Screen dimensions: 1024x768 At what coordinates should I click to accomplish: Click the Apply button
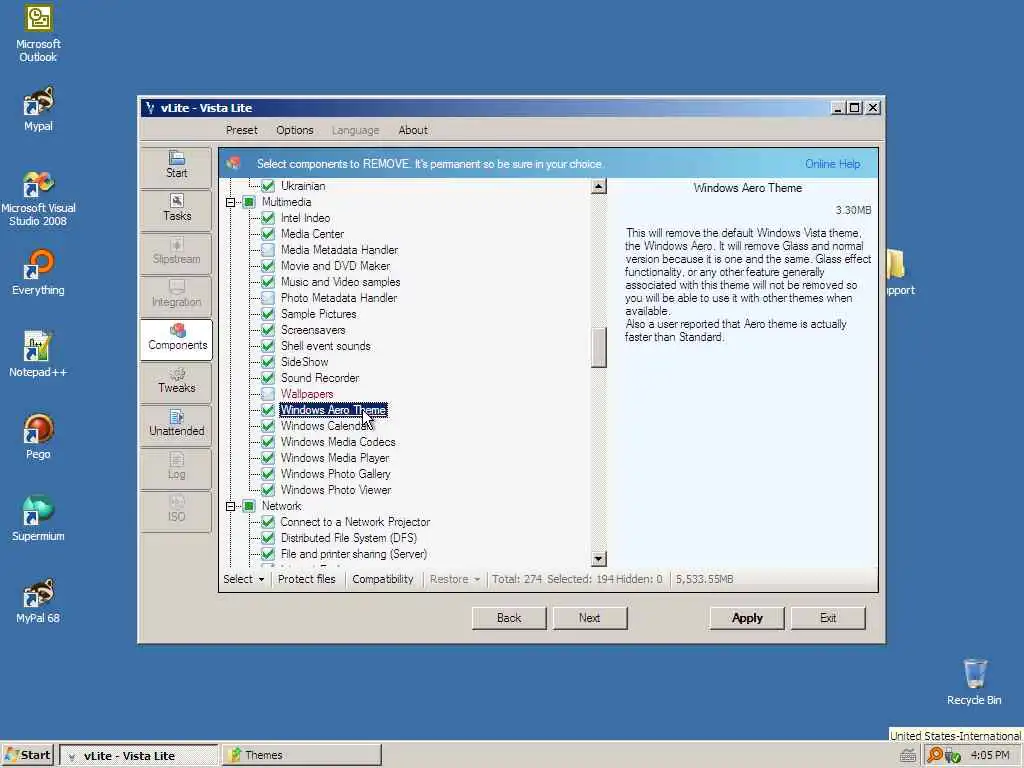pyautogui.click(x=747, y=618)
